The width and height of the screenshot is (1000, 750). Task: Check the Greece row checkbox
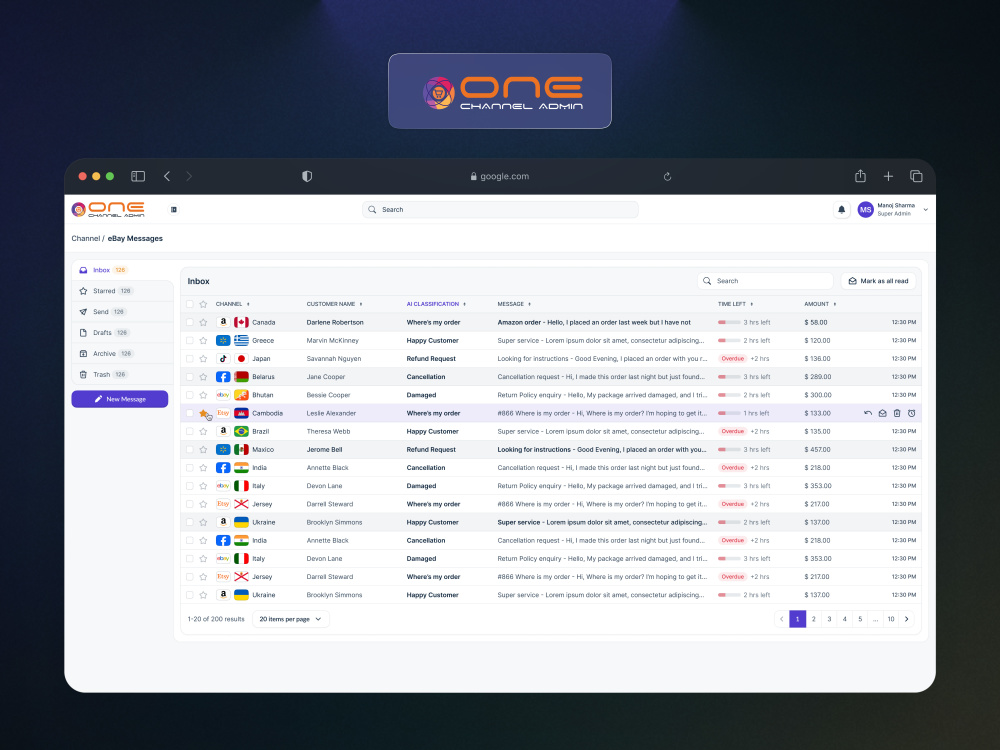(190, 341)
